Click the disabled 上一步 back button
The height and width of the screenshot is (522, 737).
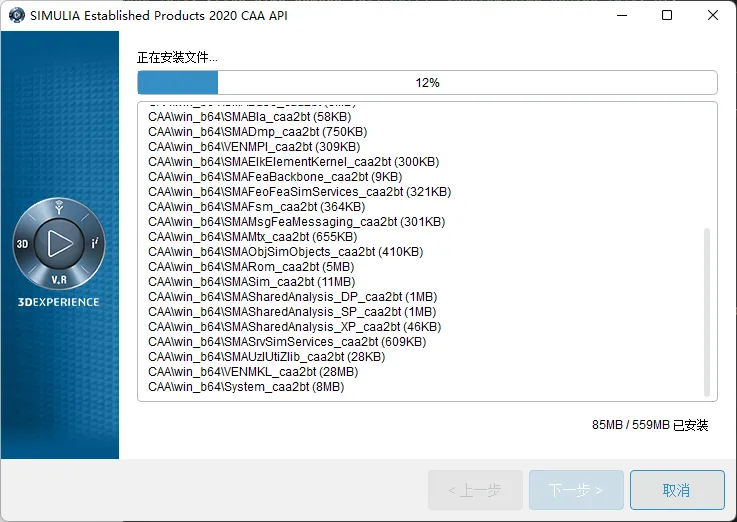(475, 490)
